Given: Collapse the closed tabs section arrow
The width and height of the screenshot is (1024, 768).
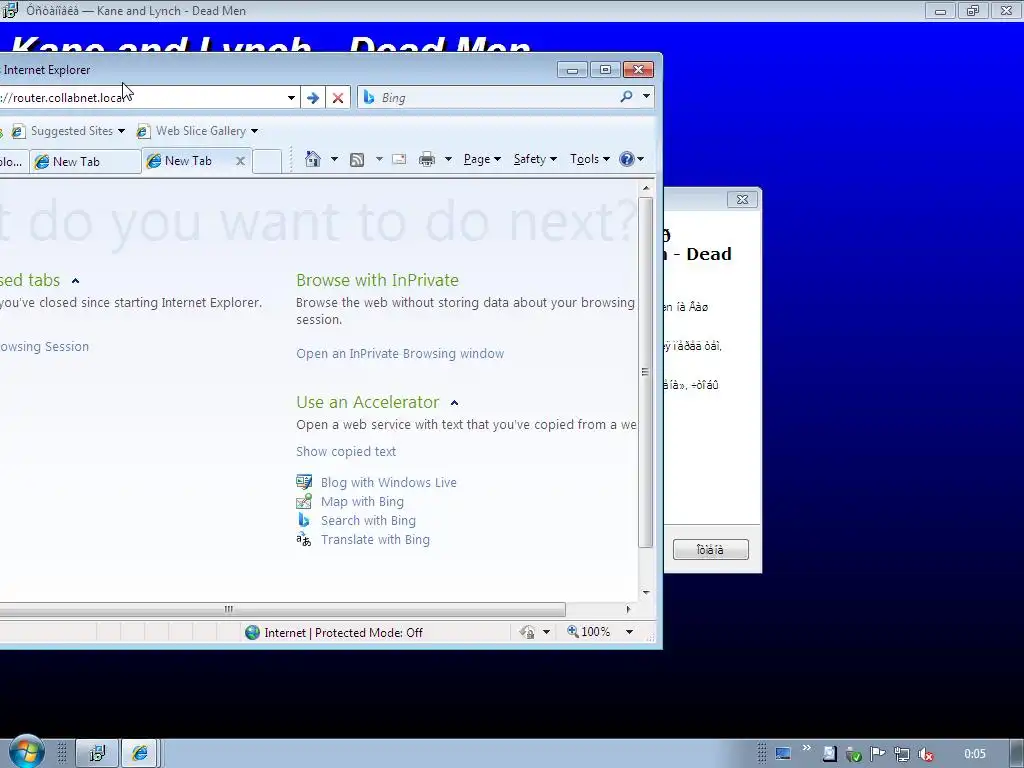Looking at the screenshot, I should pos(75,281).
